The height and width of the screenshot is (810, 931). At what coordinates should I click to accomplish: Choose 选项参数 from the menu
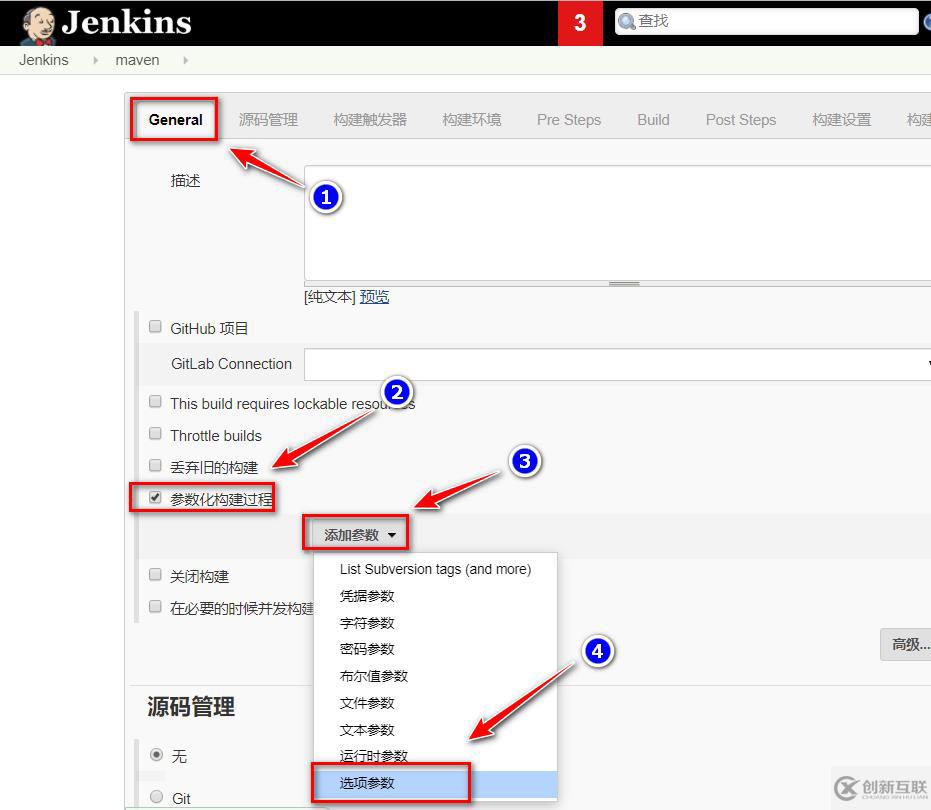(435, 784)
